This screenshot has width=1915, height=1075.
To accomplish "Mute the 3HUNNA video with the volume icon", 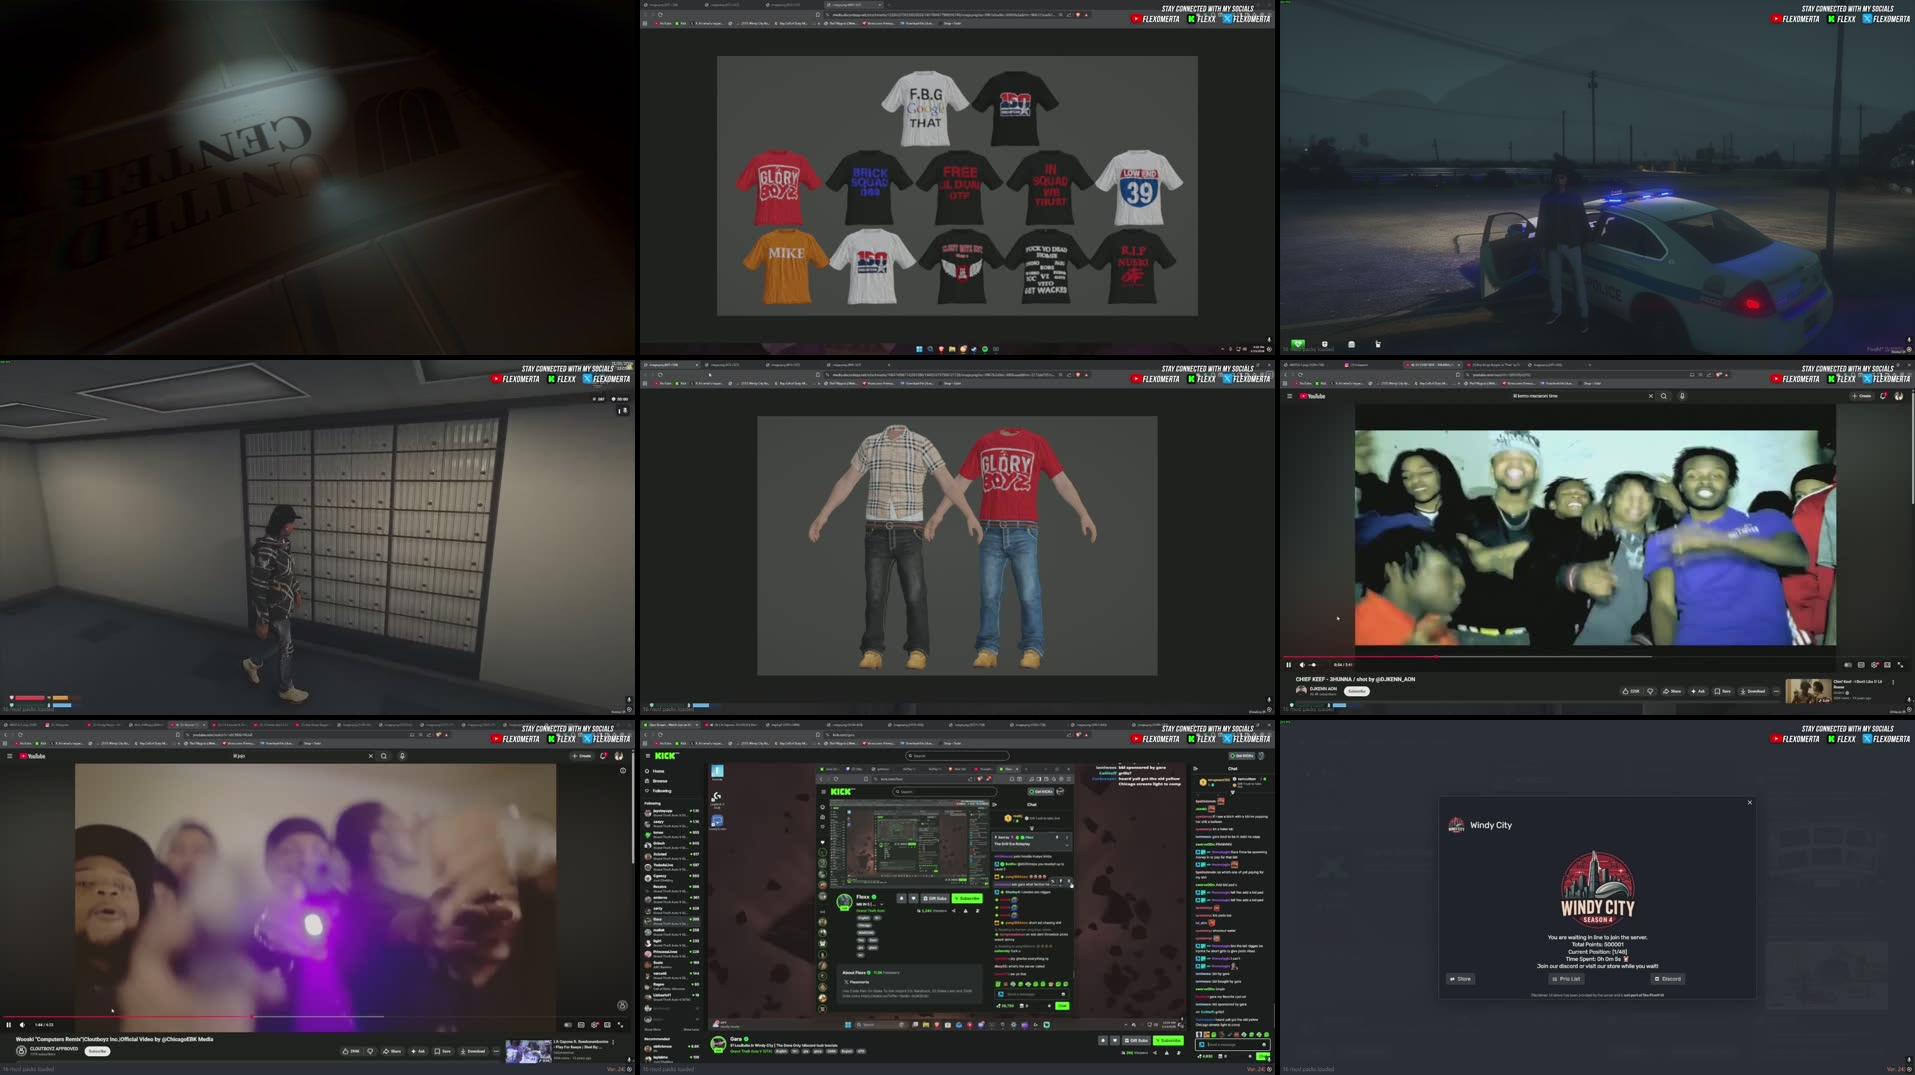I will click(1301, 664).
